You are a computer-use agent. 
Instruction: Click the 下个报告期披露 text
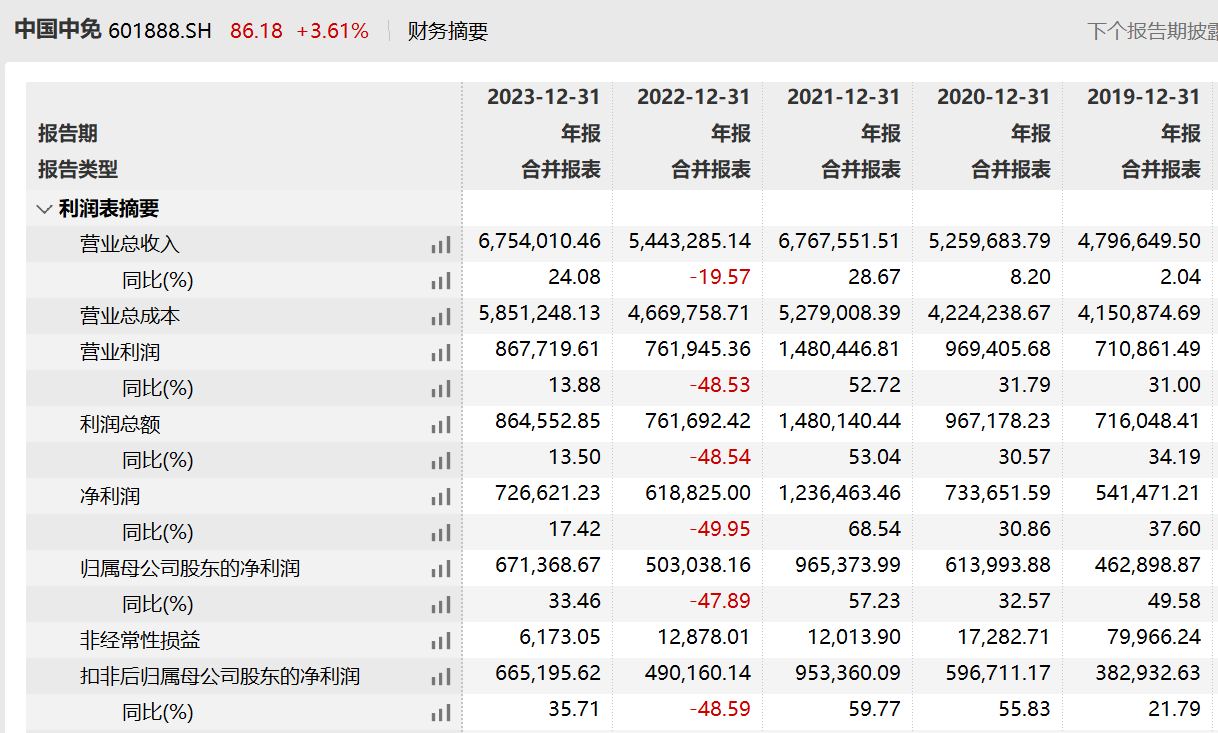1152,31
